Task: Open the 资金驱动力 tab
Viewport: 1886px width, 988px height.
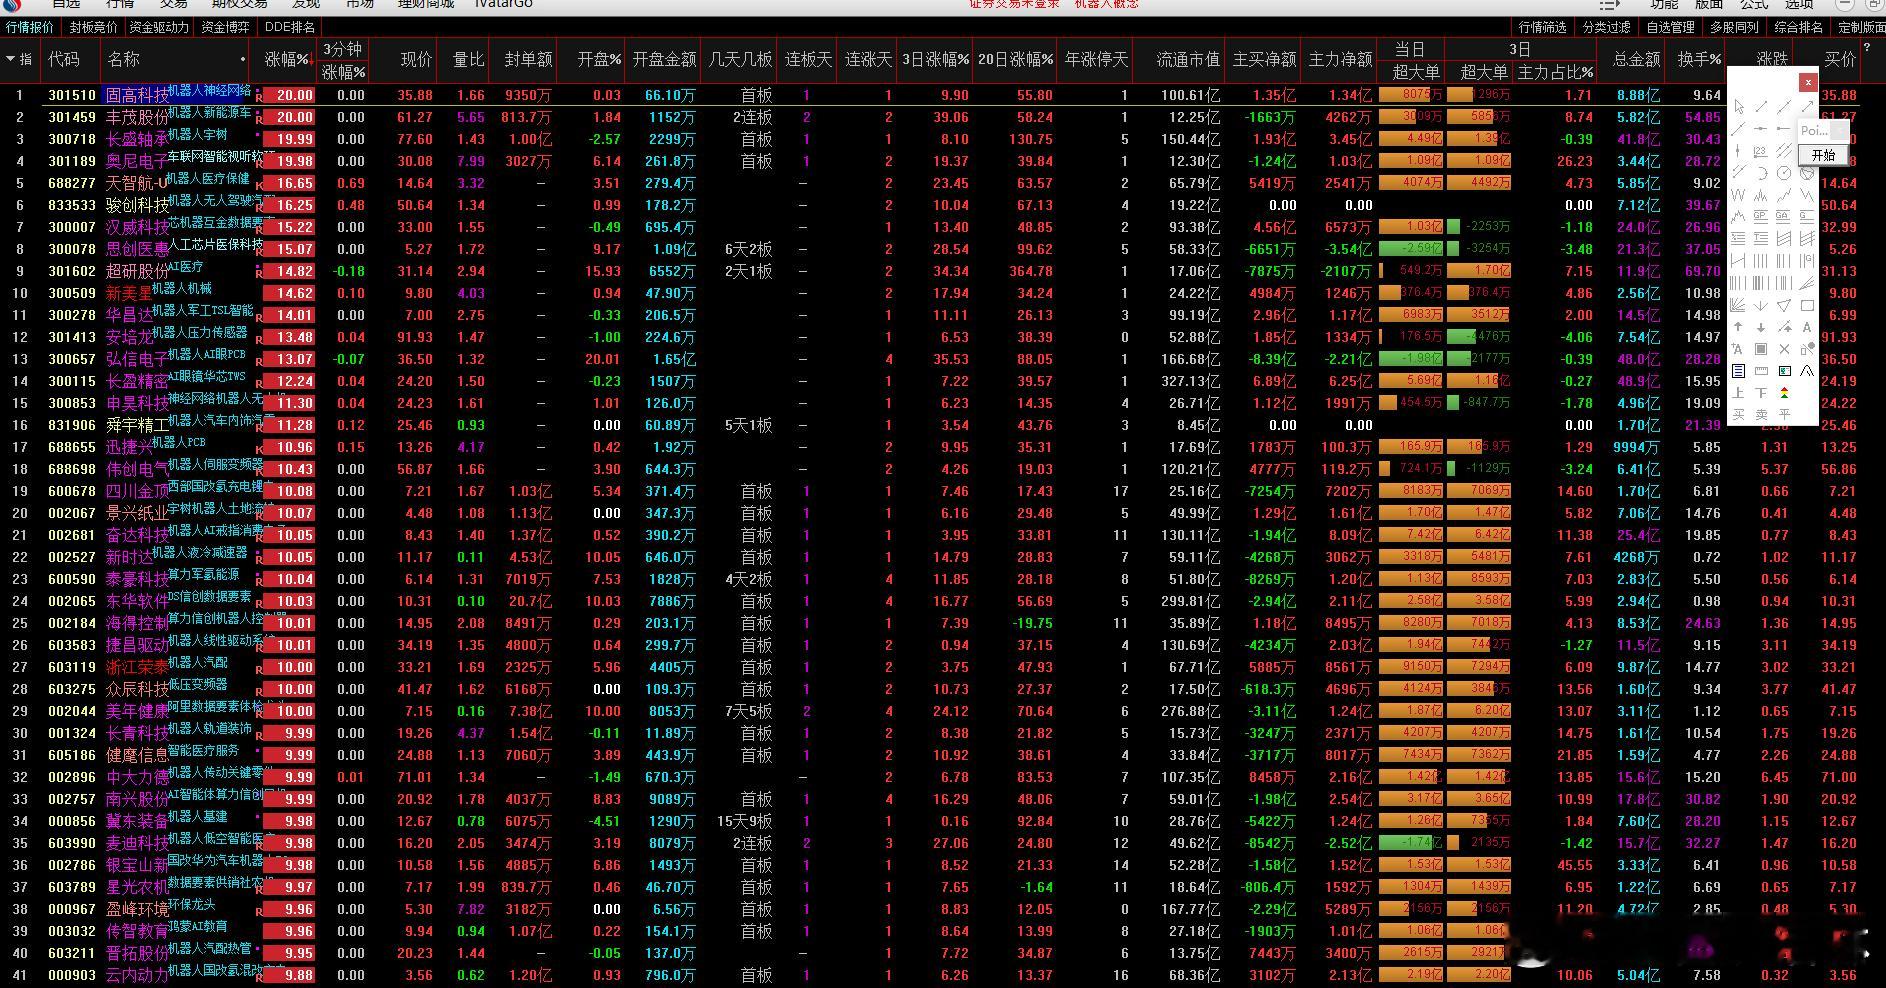Action: (159, 27)
